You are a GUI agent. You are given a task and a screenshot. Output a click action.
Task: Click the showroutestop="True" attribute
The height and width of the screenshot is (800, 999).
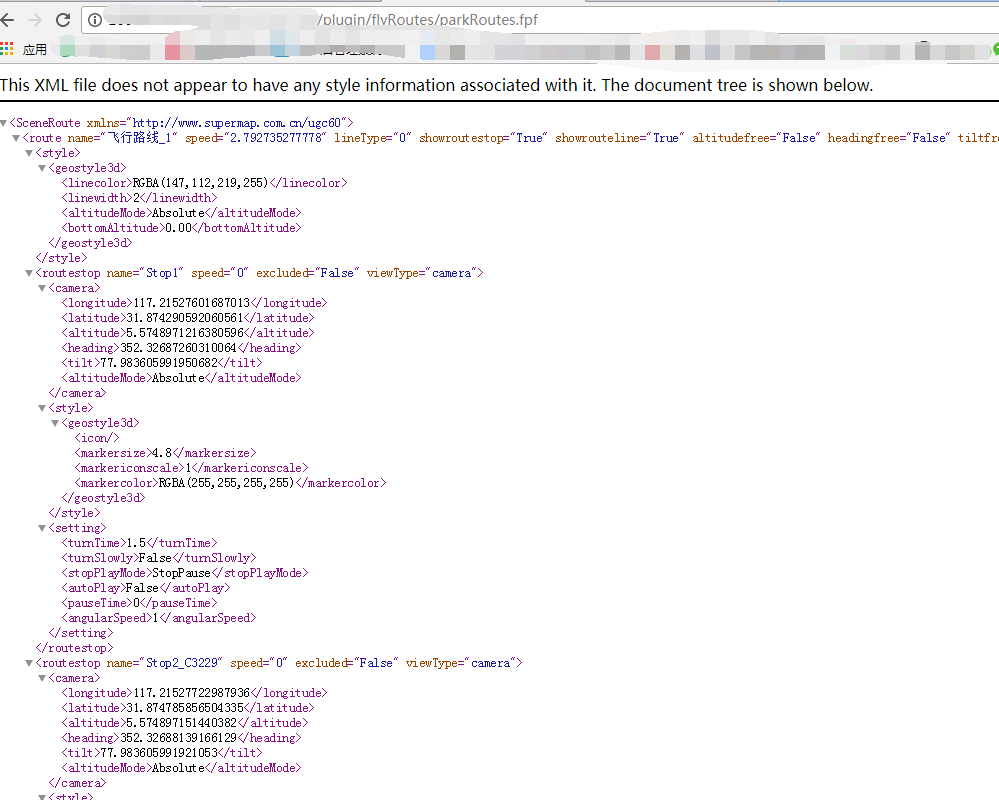(483, 138)
